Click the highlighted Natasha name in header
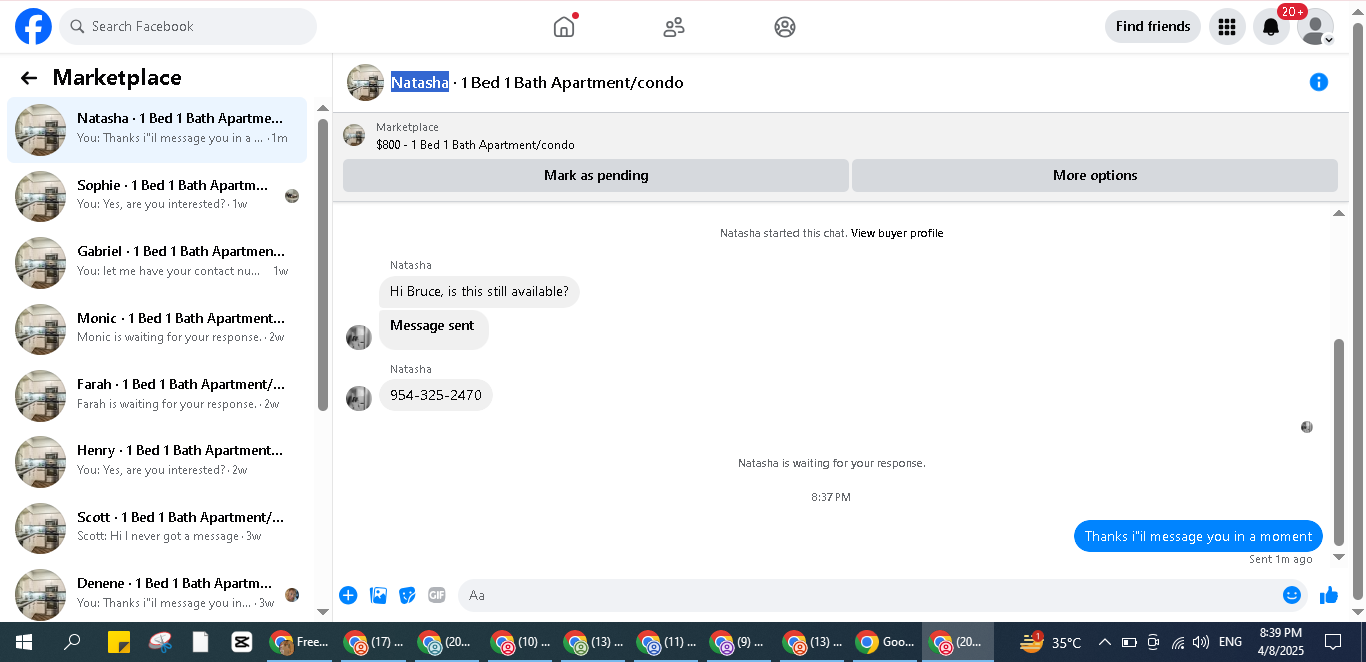Screen dimensions: 1366x662 (x=420, y=82)
